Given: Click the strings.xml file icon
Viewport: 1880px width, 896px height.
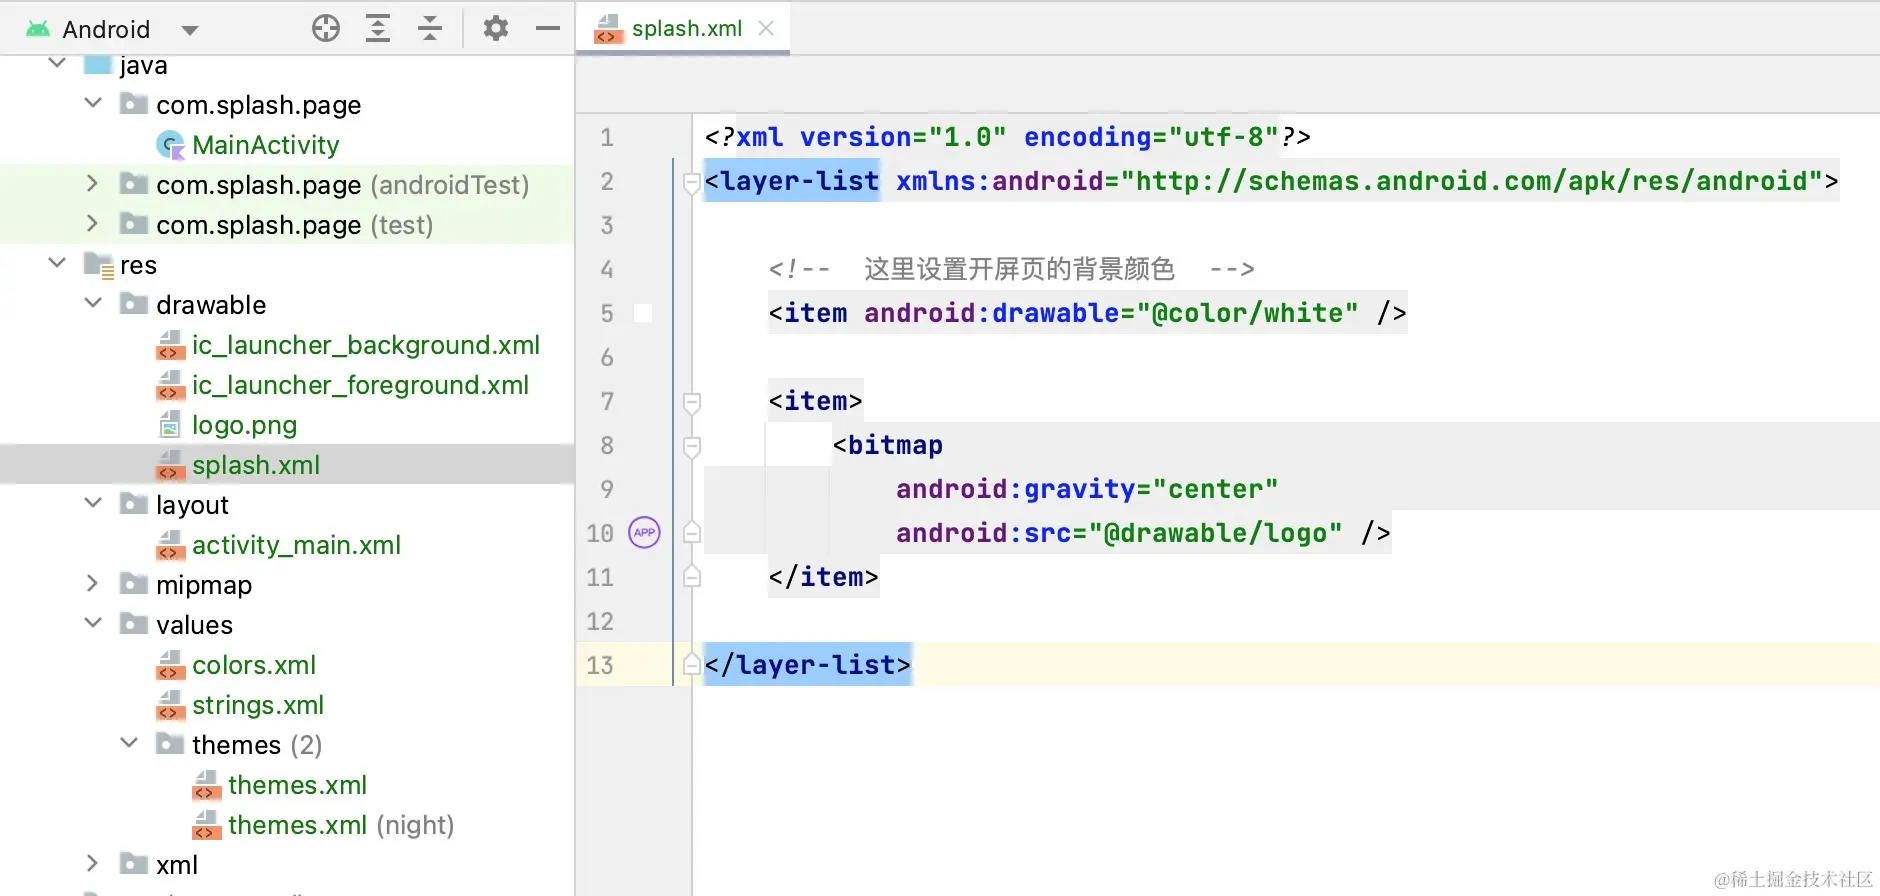Looking at the screenshot, I should [x=171, y=705].
